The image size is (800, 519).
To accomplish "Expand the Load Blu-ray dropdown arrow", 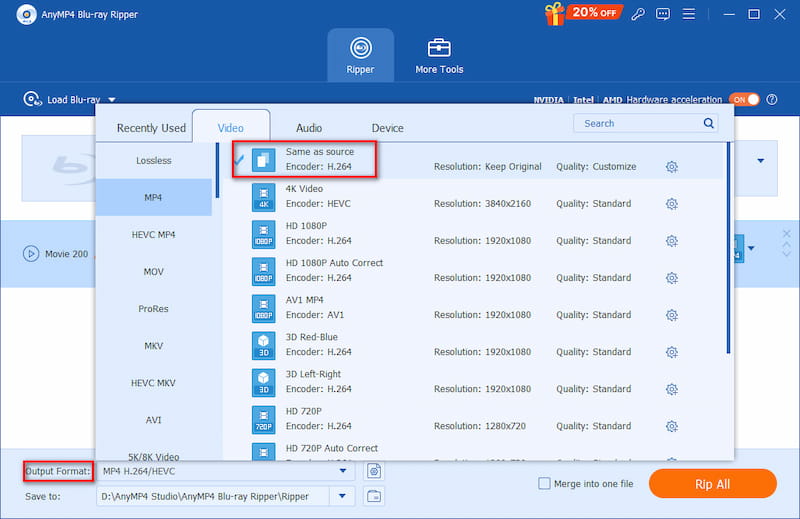I will pyautogui.click(x=112, y=100).
